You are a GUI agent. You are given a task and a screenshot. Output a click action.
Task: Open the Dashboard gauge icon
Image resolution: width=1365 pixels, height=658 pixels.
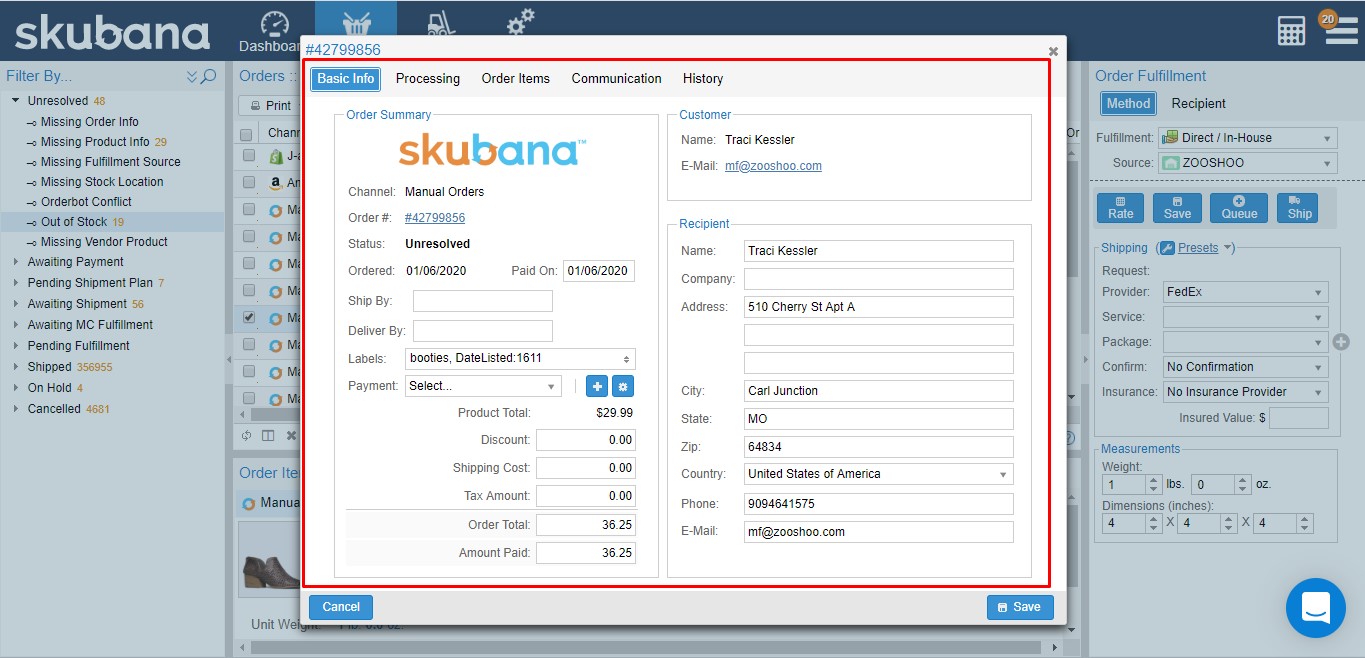point(274,24)
